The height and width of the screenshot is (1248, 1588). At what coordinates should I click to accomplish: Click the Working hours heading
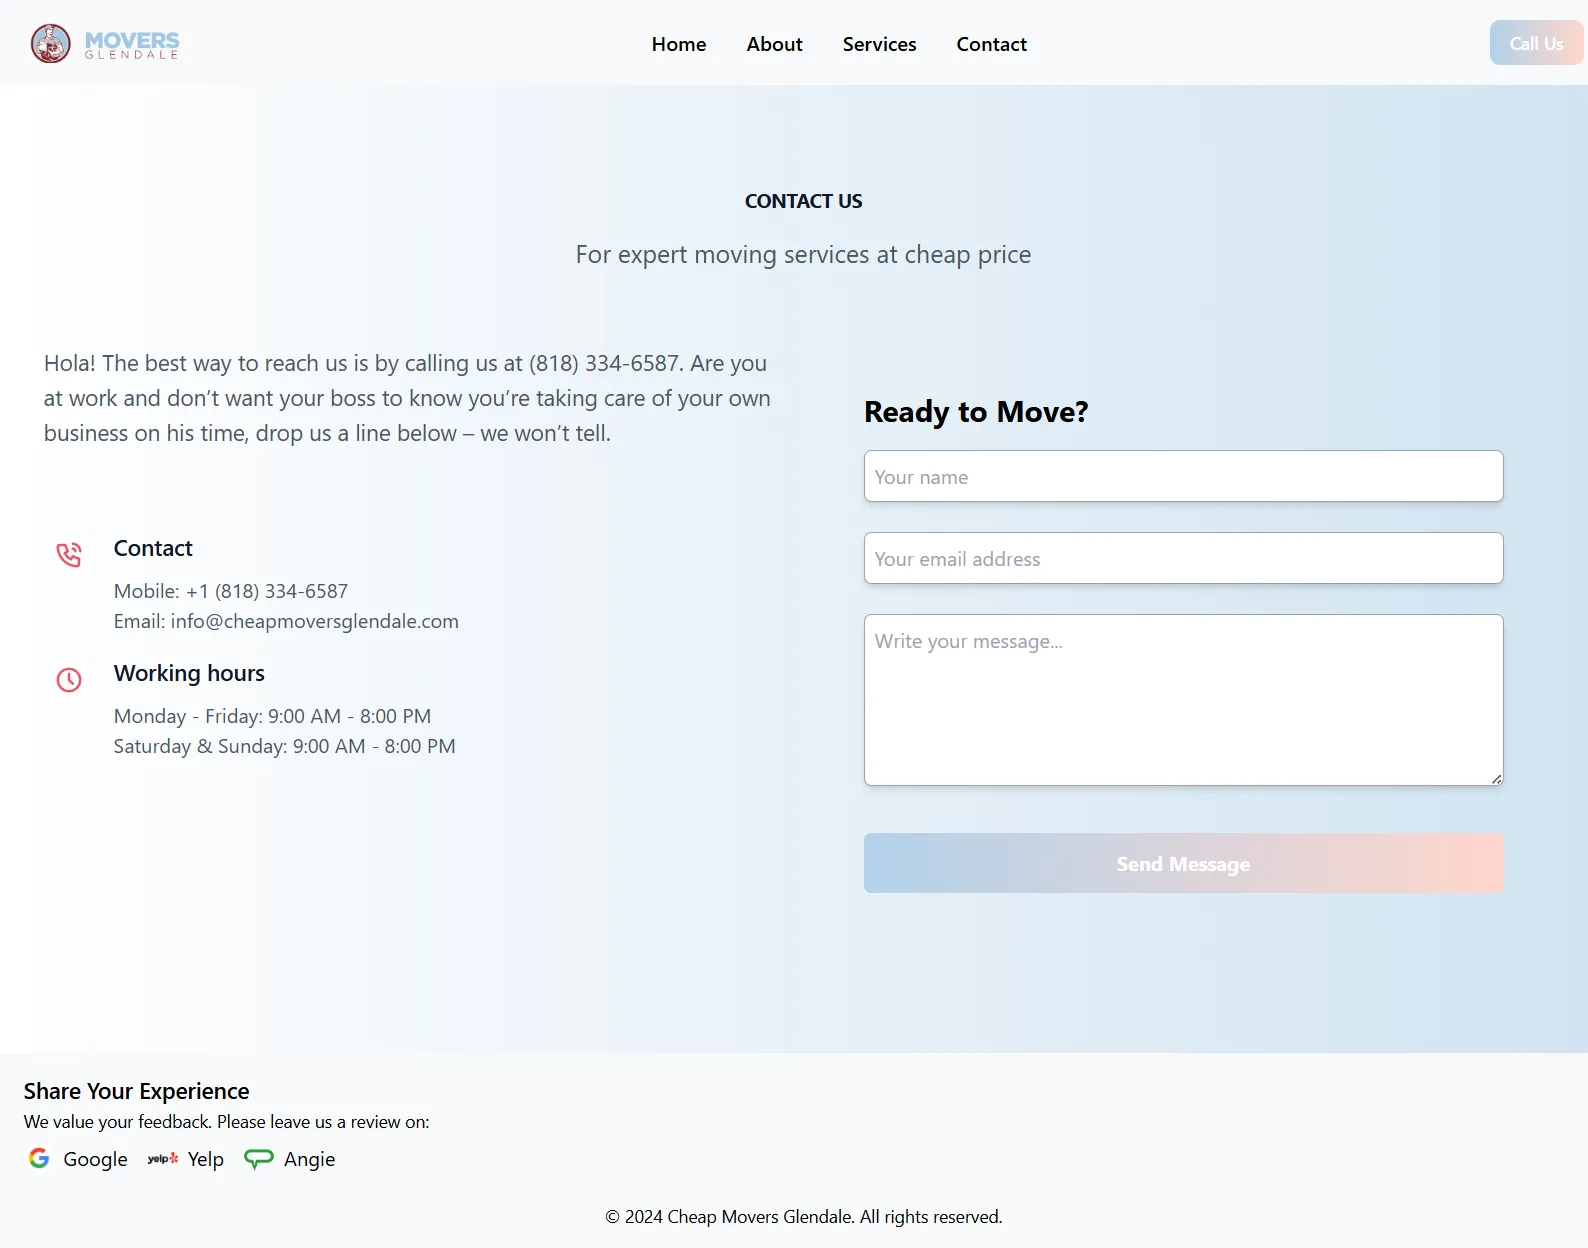click(x=189, y=673)
